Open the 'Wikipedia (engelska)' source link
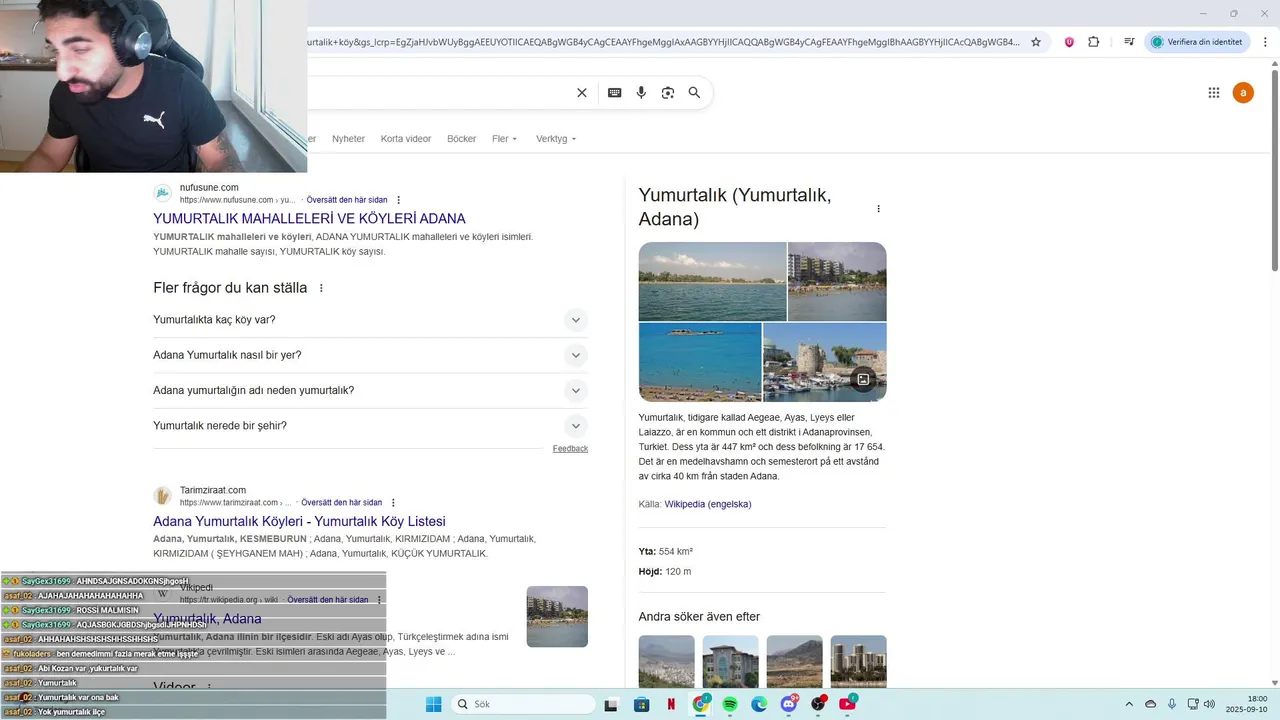1280x720 pixels. [x=708, y=504]
